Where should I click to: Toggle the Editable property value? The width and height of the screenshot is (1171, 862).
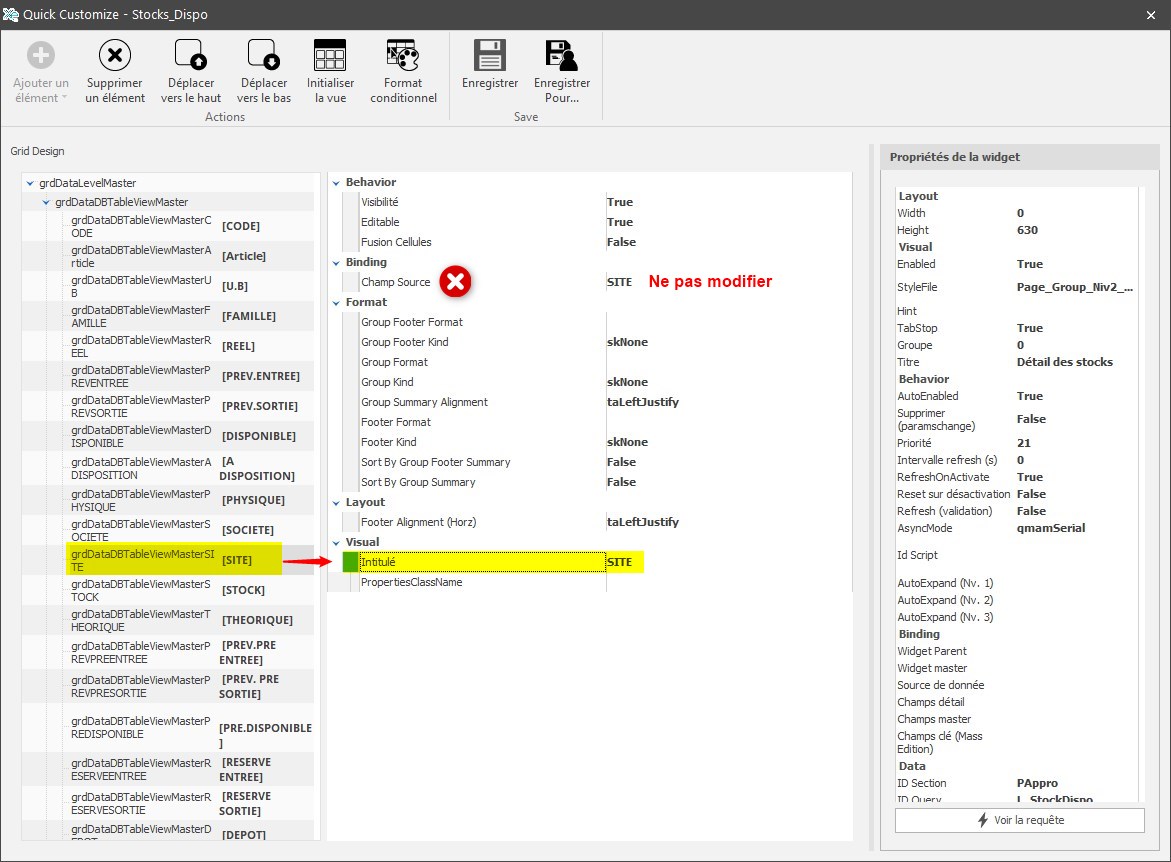[x=620, y=222]
